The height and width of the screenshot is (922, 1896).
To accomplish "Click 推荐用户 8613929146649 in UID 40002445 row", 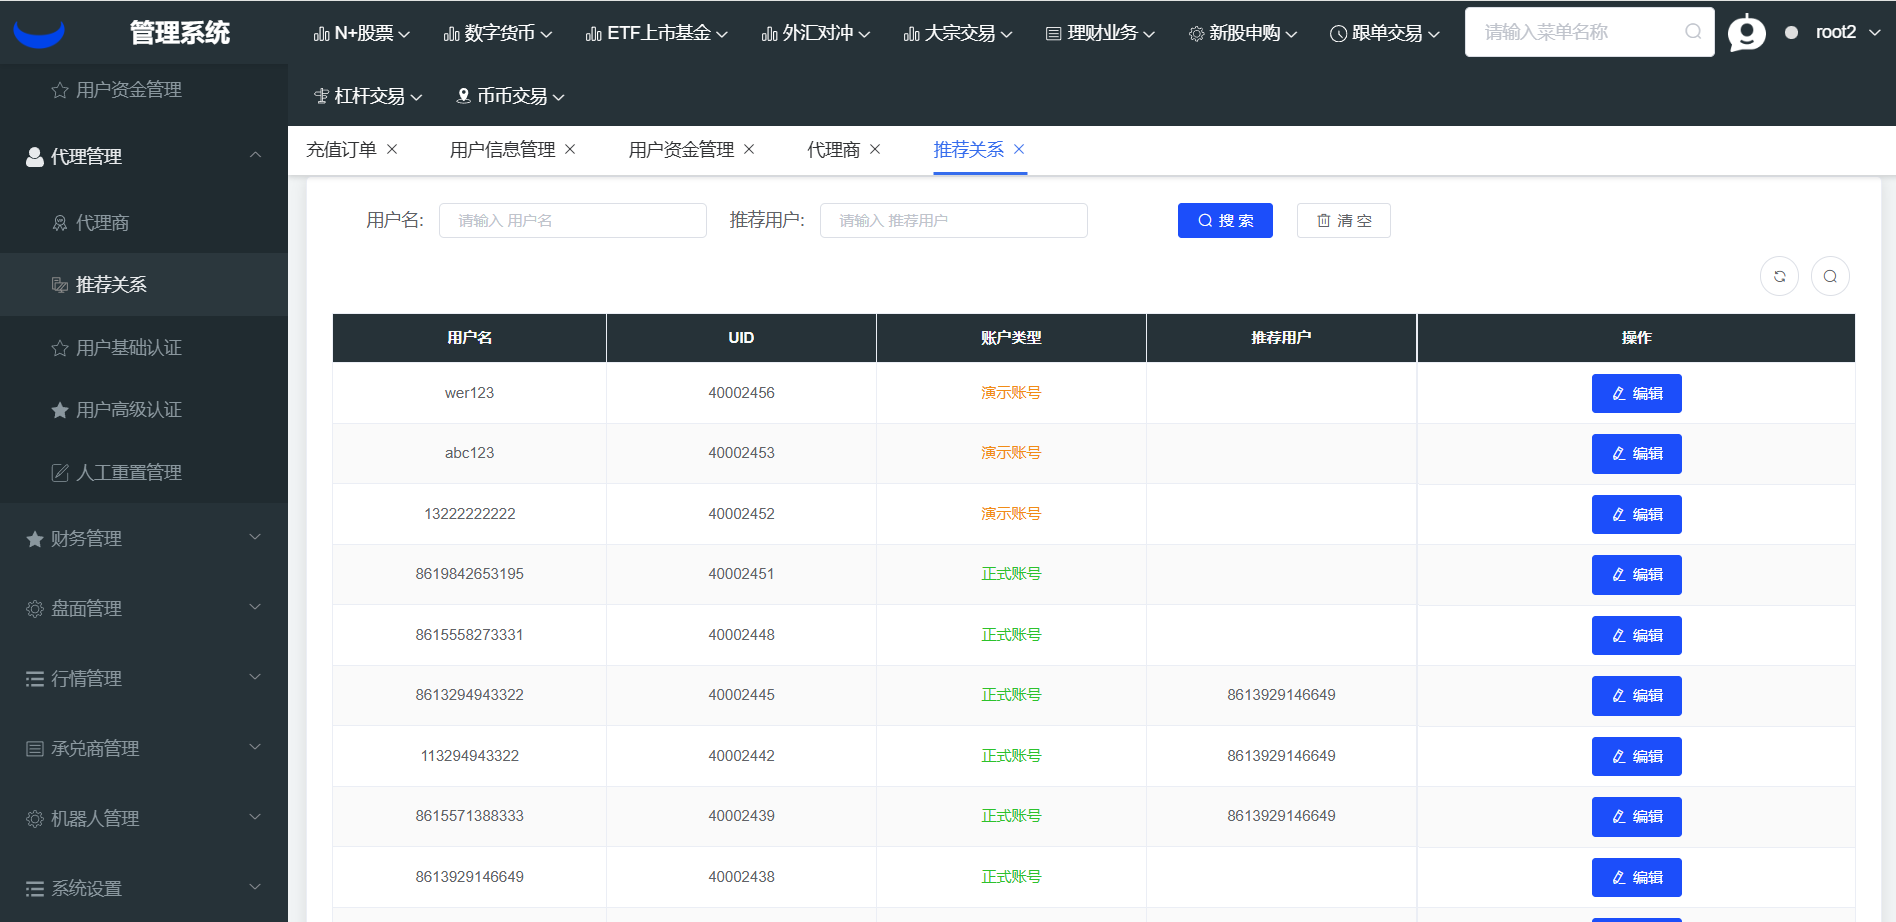I will (1281, 695).
